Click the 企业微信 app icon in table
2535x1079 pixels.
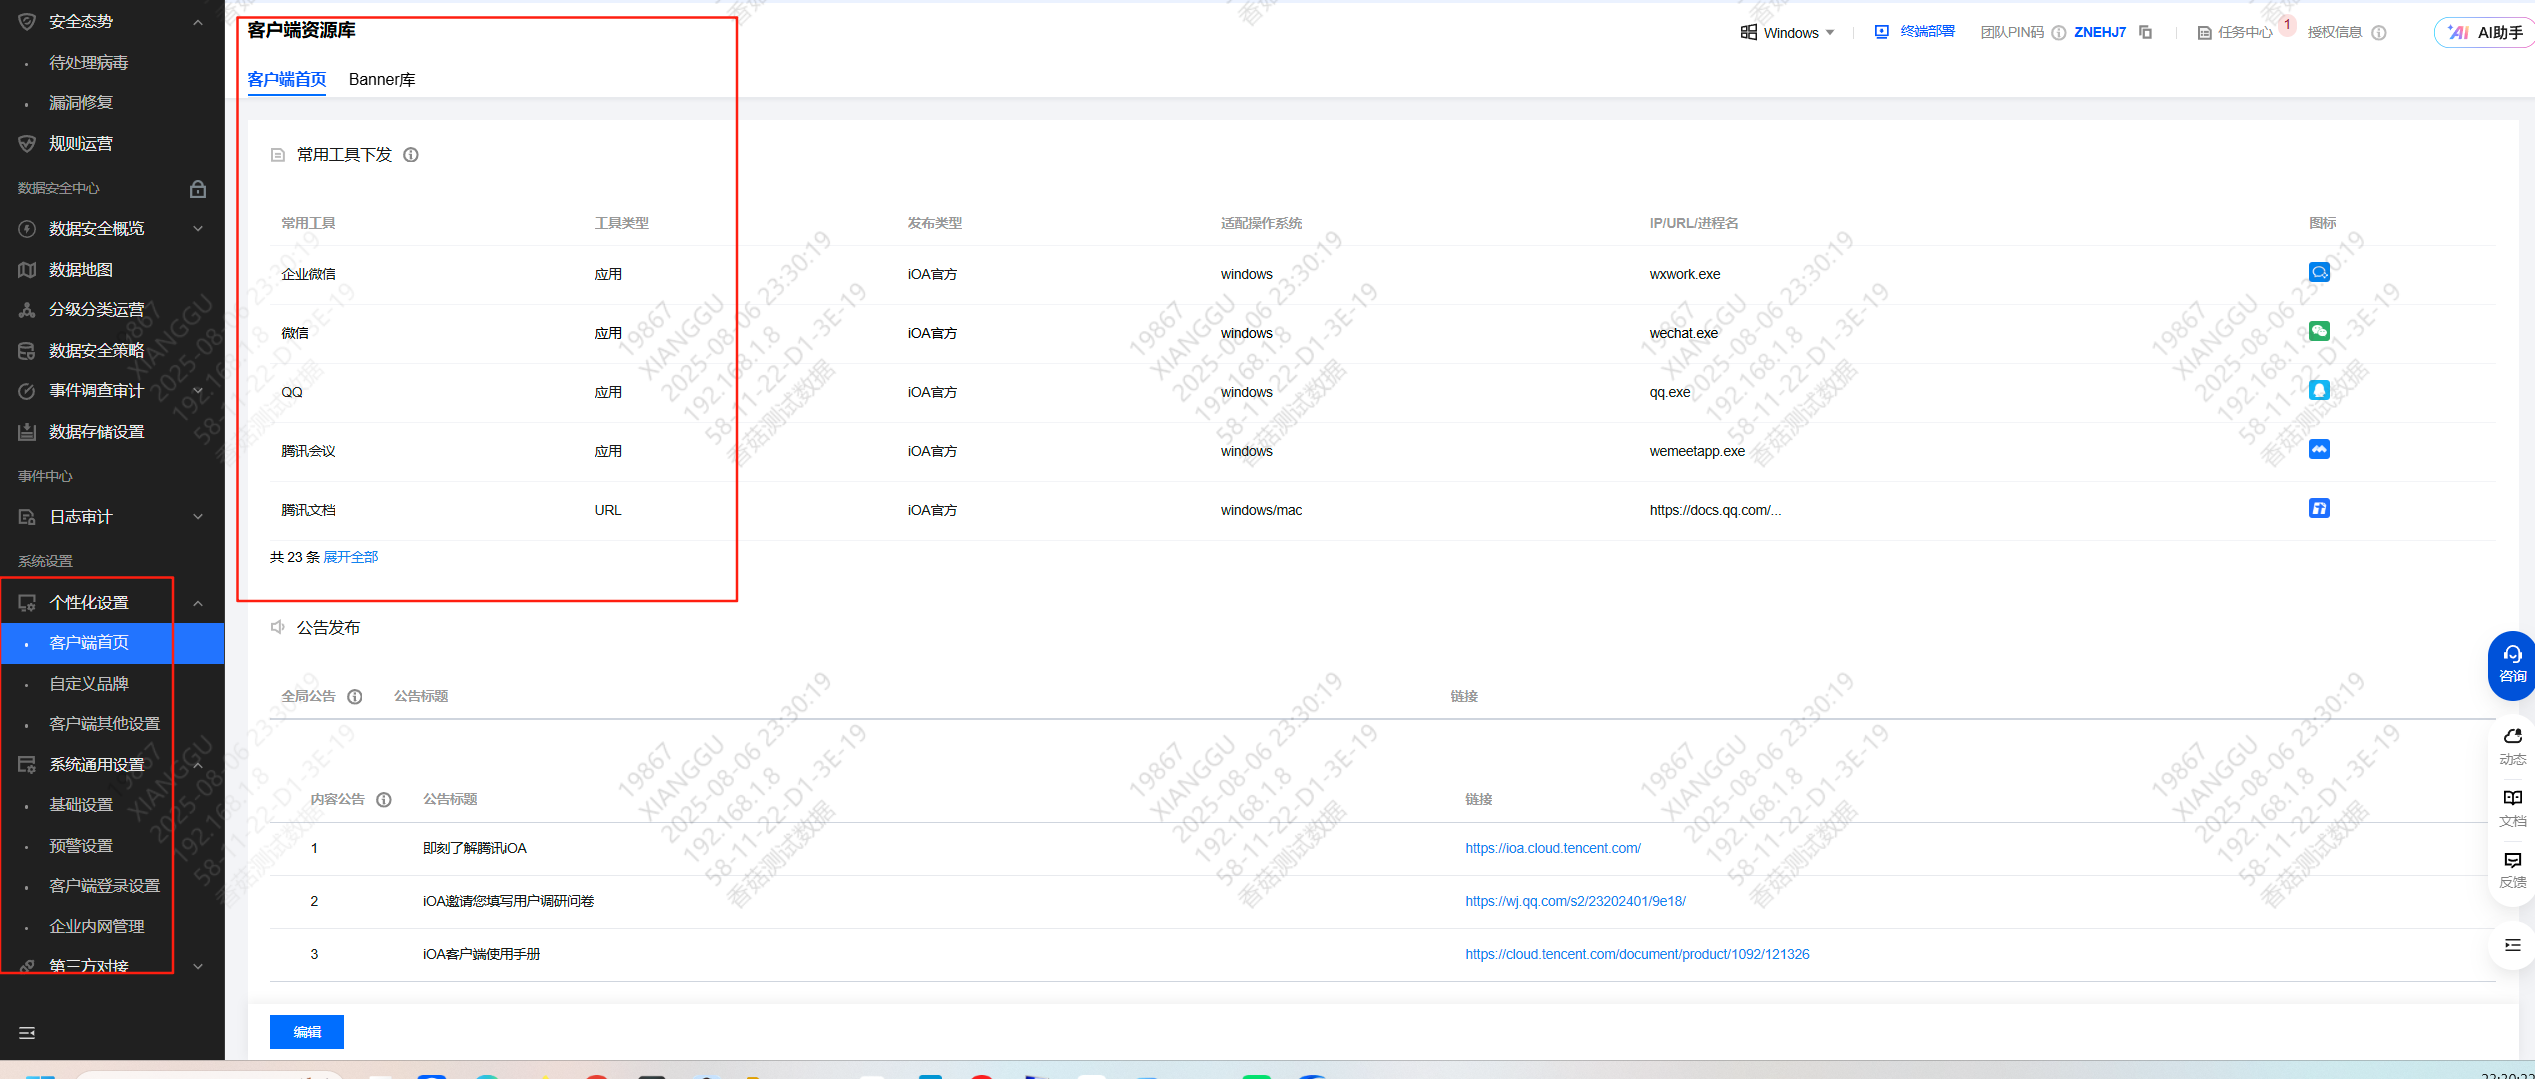[2319, 272]
